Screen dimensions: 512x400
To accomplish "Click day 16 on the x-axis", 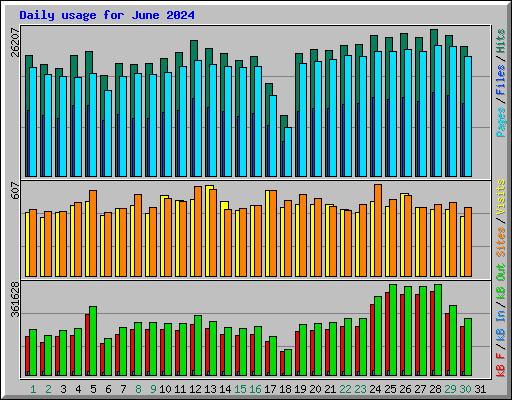I will 255,389.
